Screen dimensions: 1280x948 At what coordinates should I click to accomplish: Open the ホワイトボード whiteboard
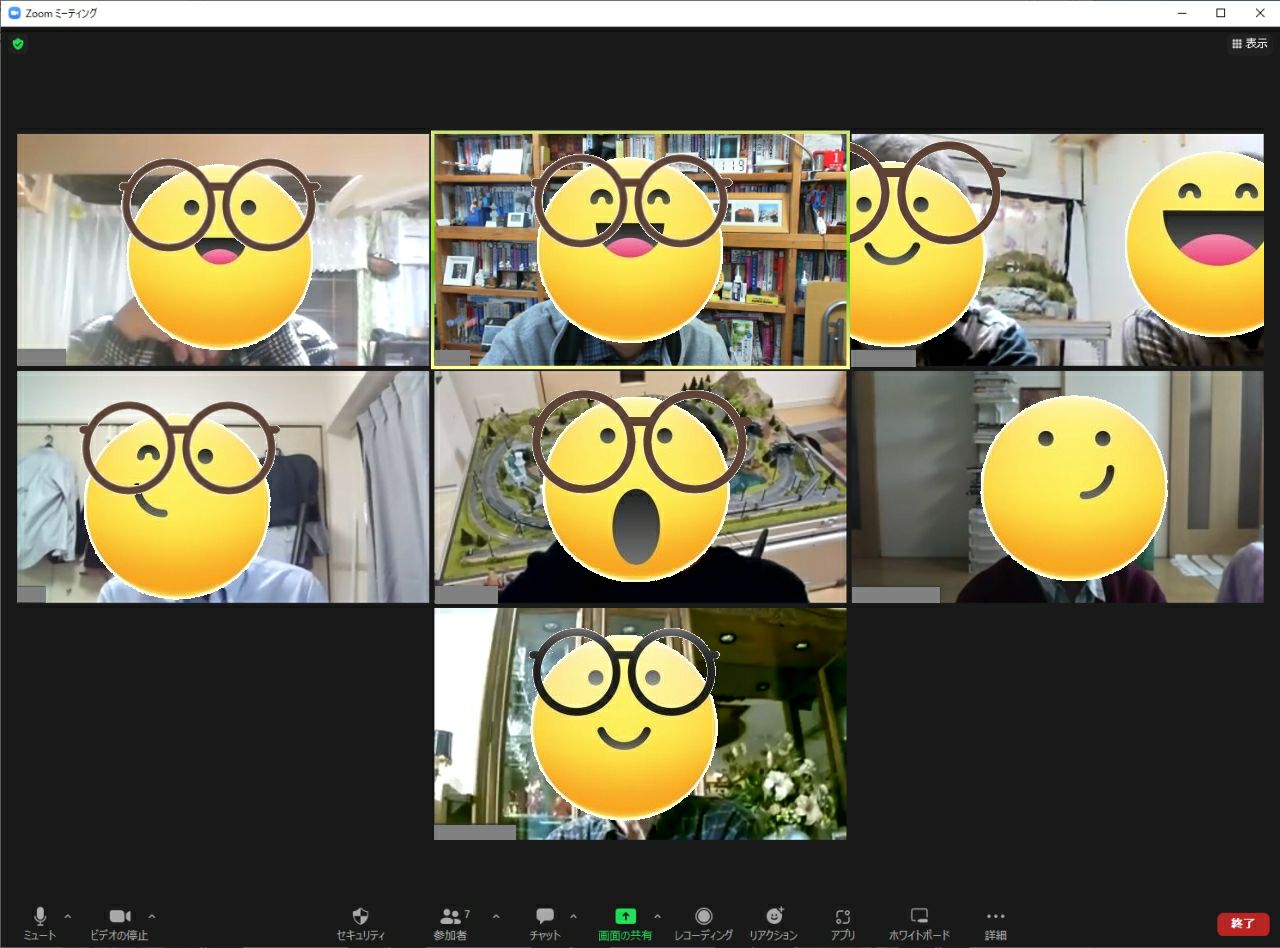919,923
